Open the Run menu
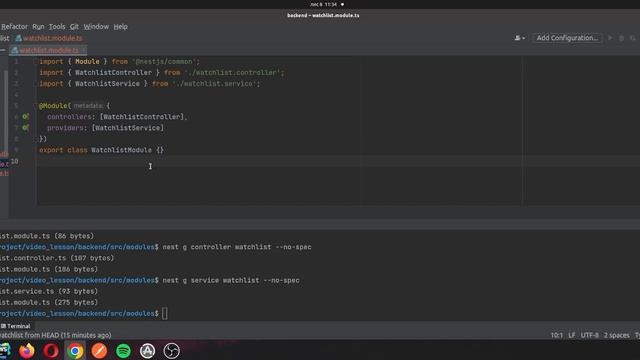This screenshot has width=640, height=360. click(x=38, y=27)
